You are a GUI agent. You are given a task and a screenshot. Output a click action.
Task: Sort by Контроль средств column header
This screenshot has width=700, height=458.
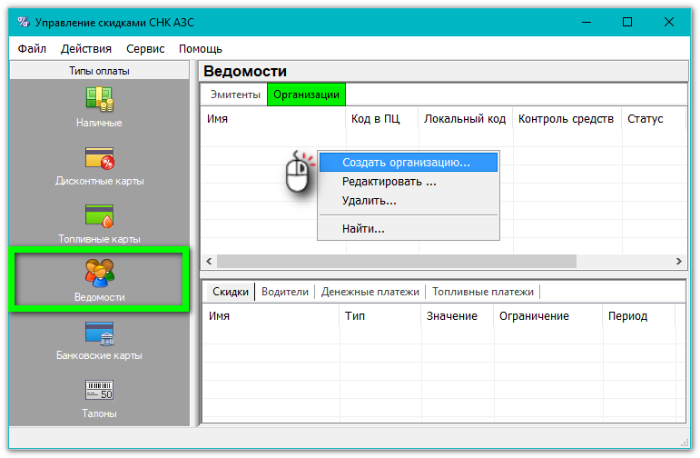[x=565, y=119]
